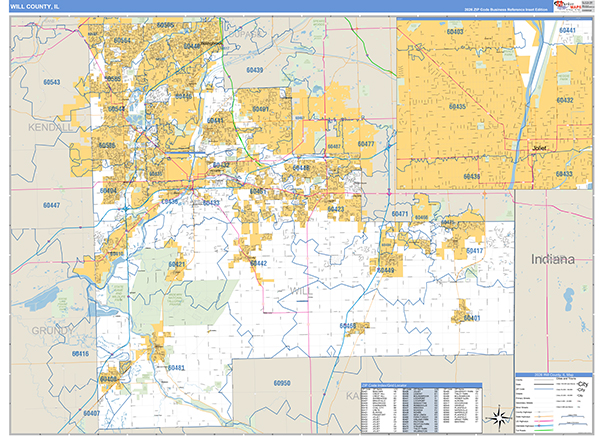Click the WILL COUNTY, IL title text
This screenshot has height=436, width=600.
(34, 7)
